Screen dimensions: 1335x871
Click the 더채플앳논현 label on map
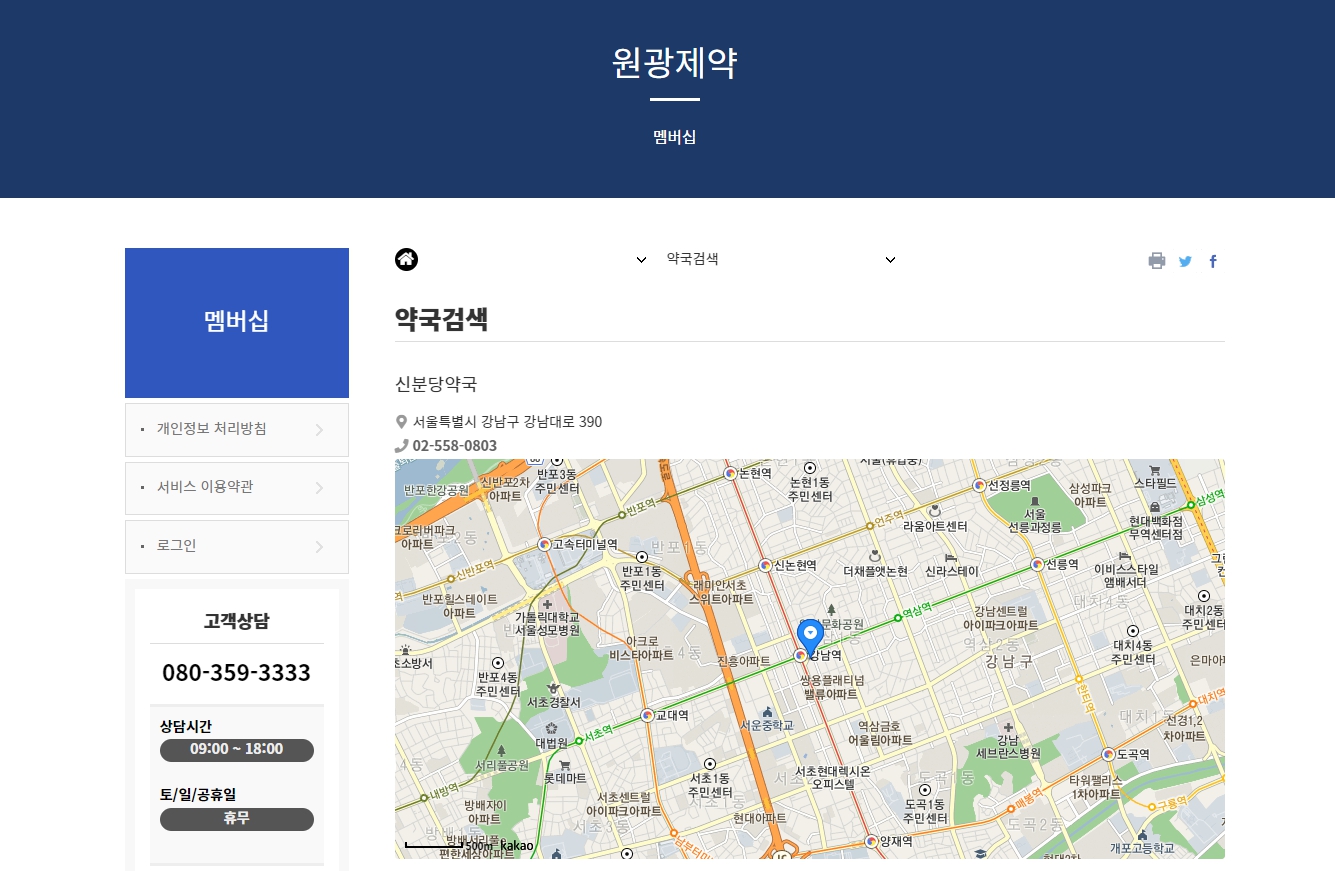point(875,571)
